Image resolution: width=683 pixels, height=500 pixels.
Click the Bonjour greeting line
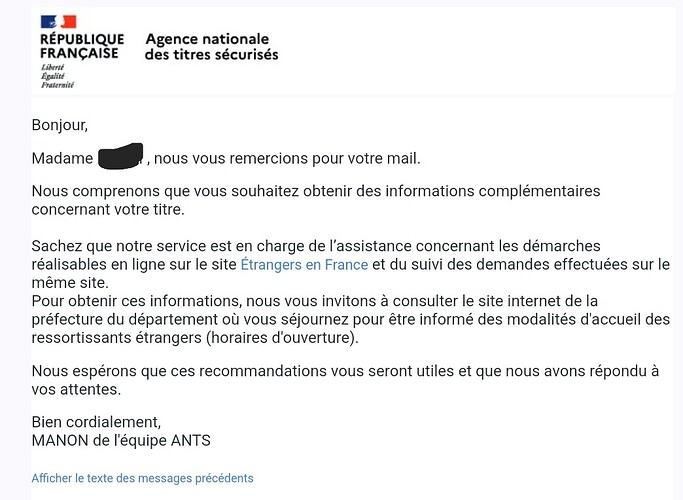coord(60,125)
